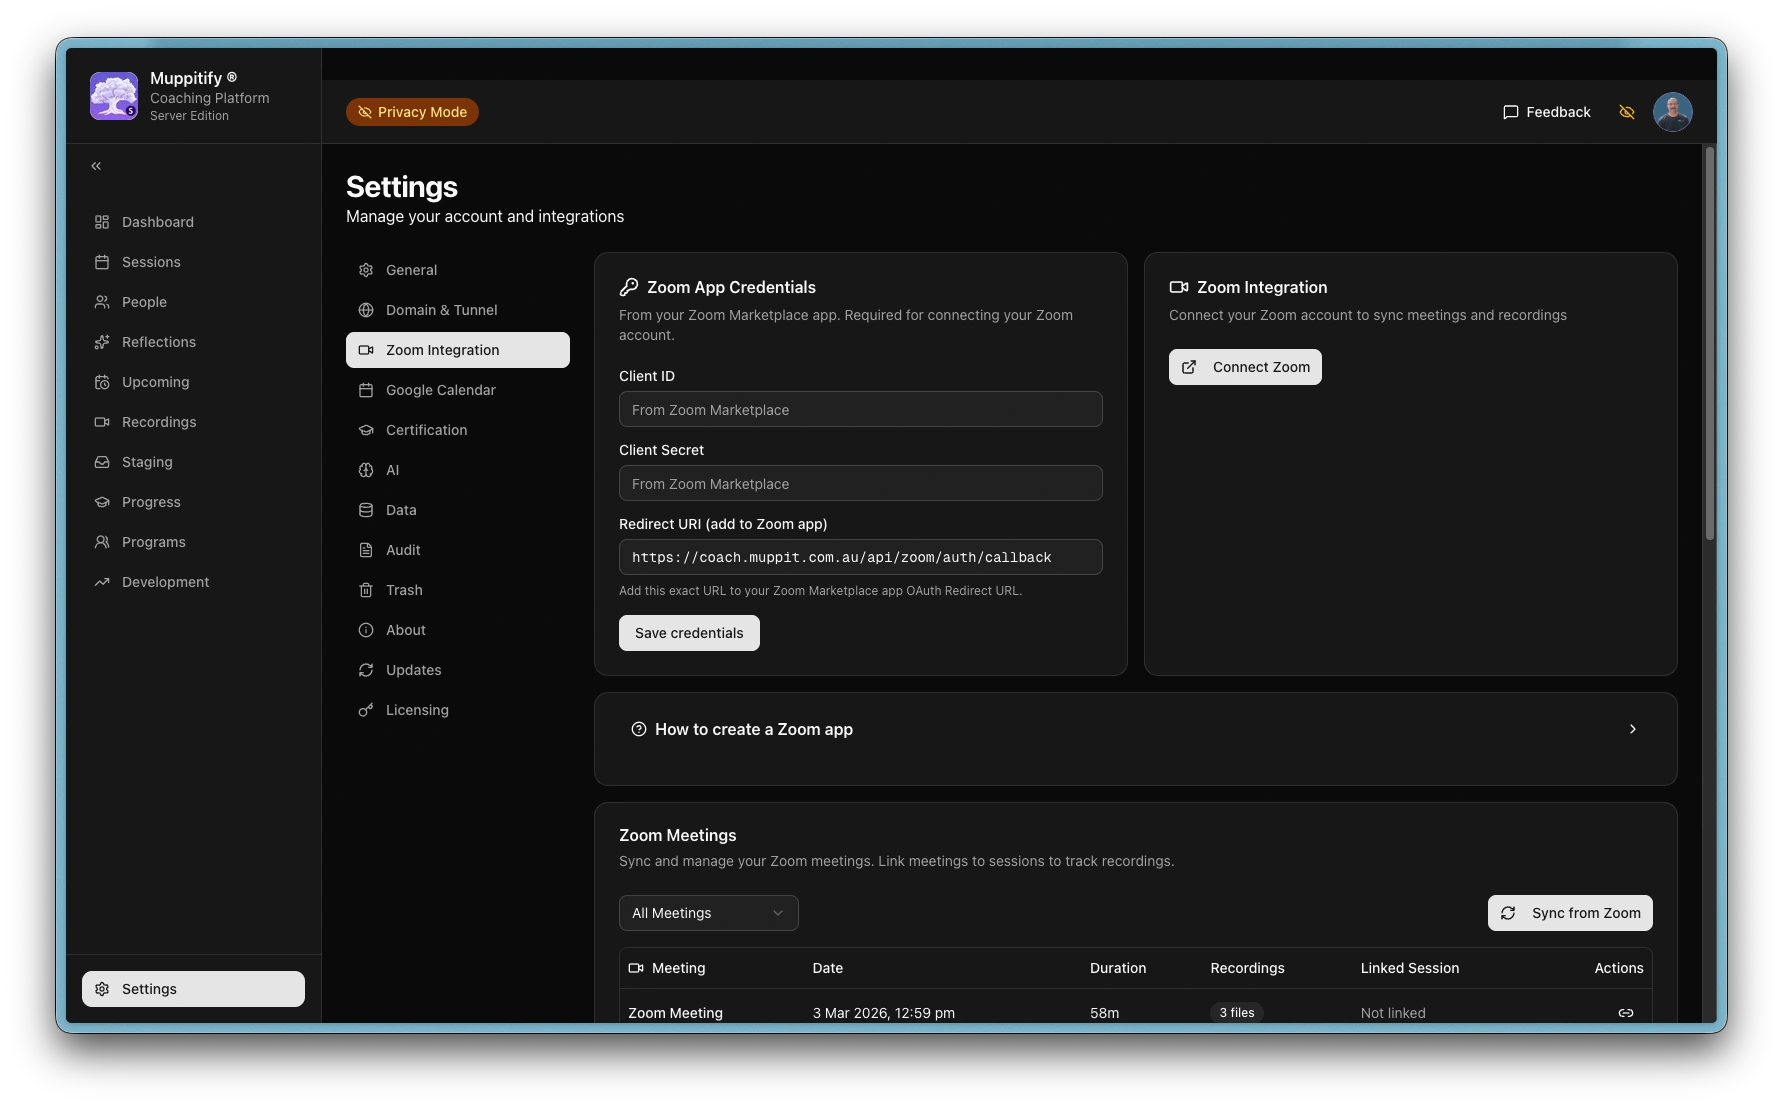This screenshot has height=1107, width=1783.
Task: Go to the Staging inbox section
Action: 147,462
